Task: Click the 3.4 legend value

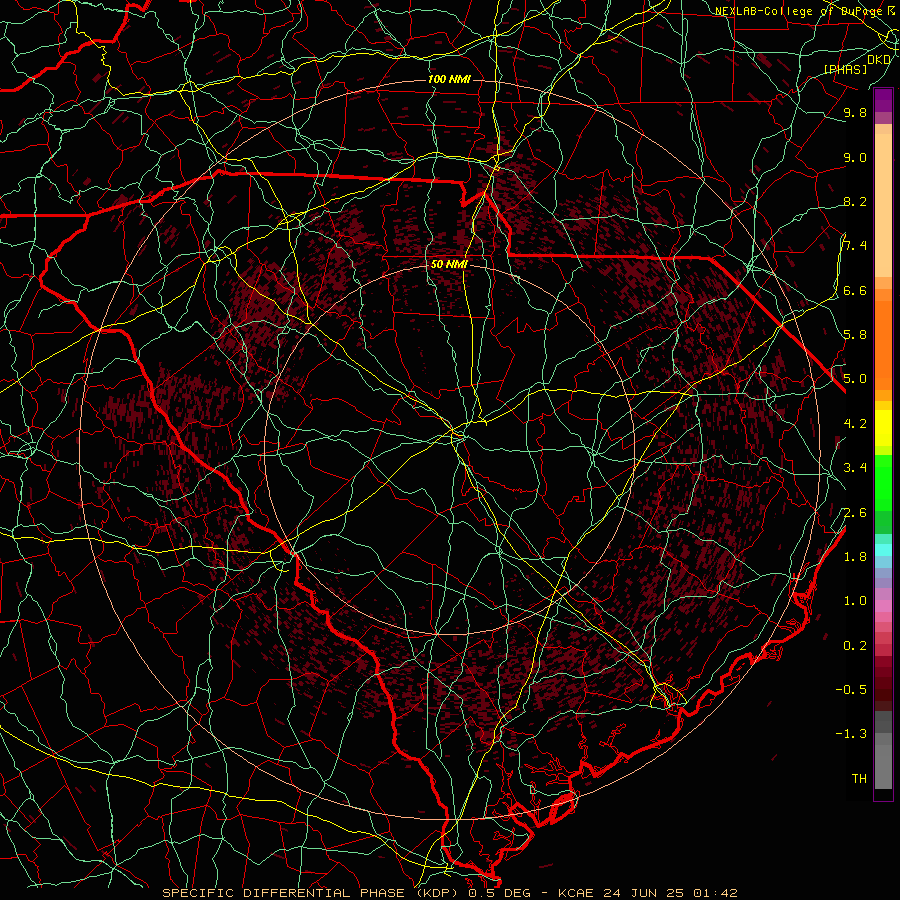Action: (x=855, y=467)
